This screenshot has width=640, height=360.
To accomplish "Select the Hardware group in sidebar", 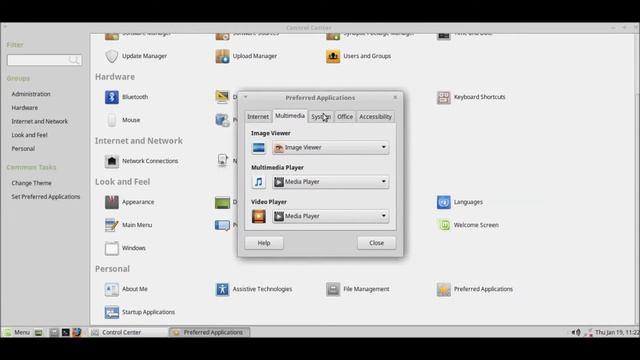I will [24, 108].
